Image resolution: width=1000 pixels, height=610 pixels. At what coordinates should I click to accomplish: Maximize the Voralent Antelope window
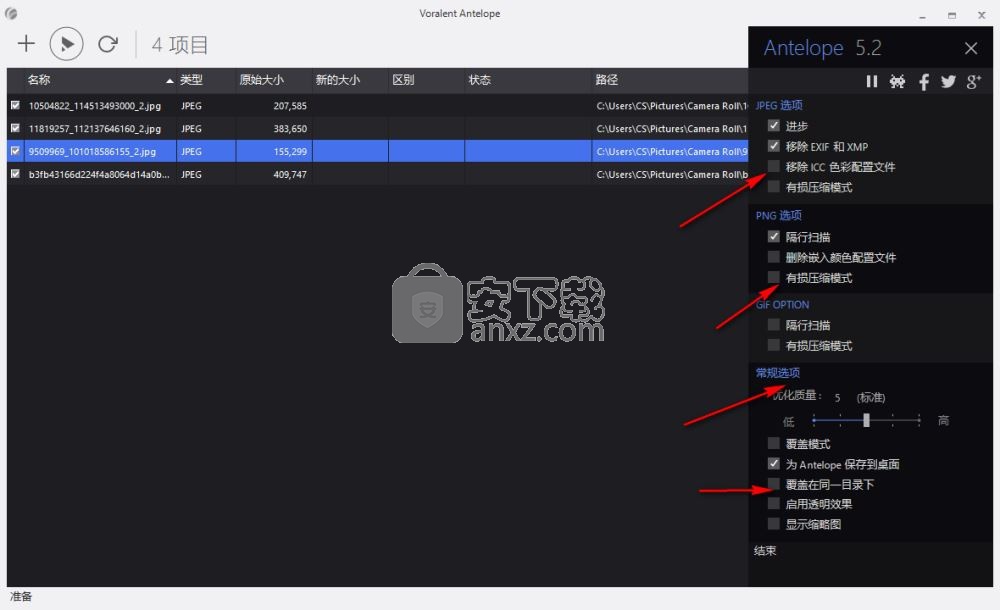tap(952, 15)
